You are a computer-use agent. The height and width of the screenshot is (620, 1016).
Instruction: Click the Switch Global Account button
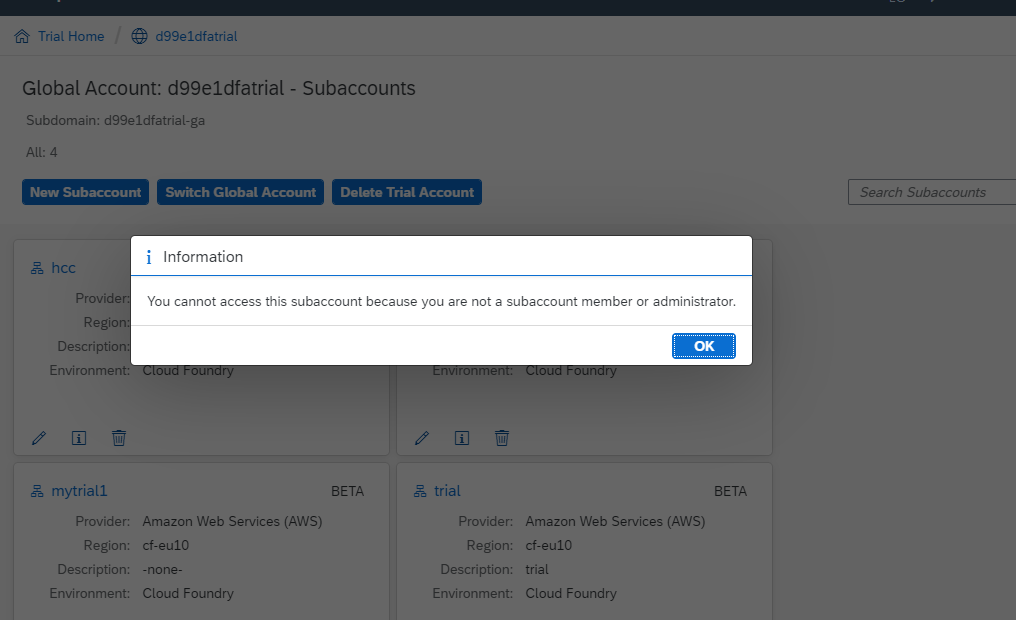pyautogui.click(x=240, y=192)
